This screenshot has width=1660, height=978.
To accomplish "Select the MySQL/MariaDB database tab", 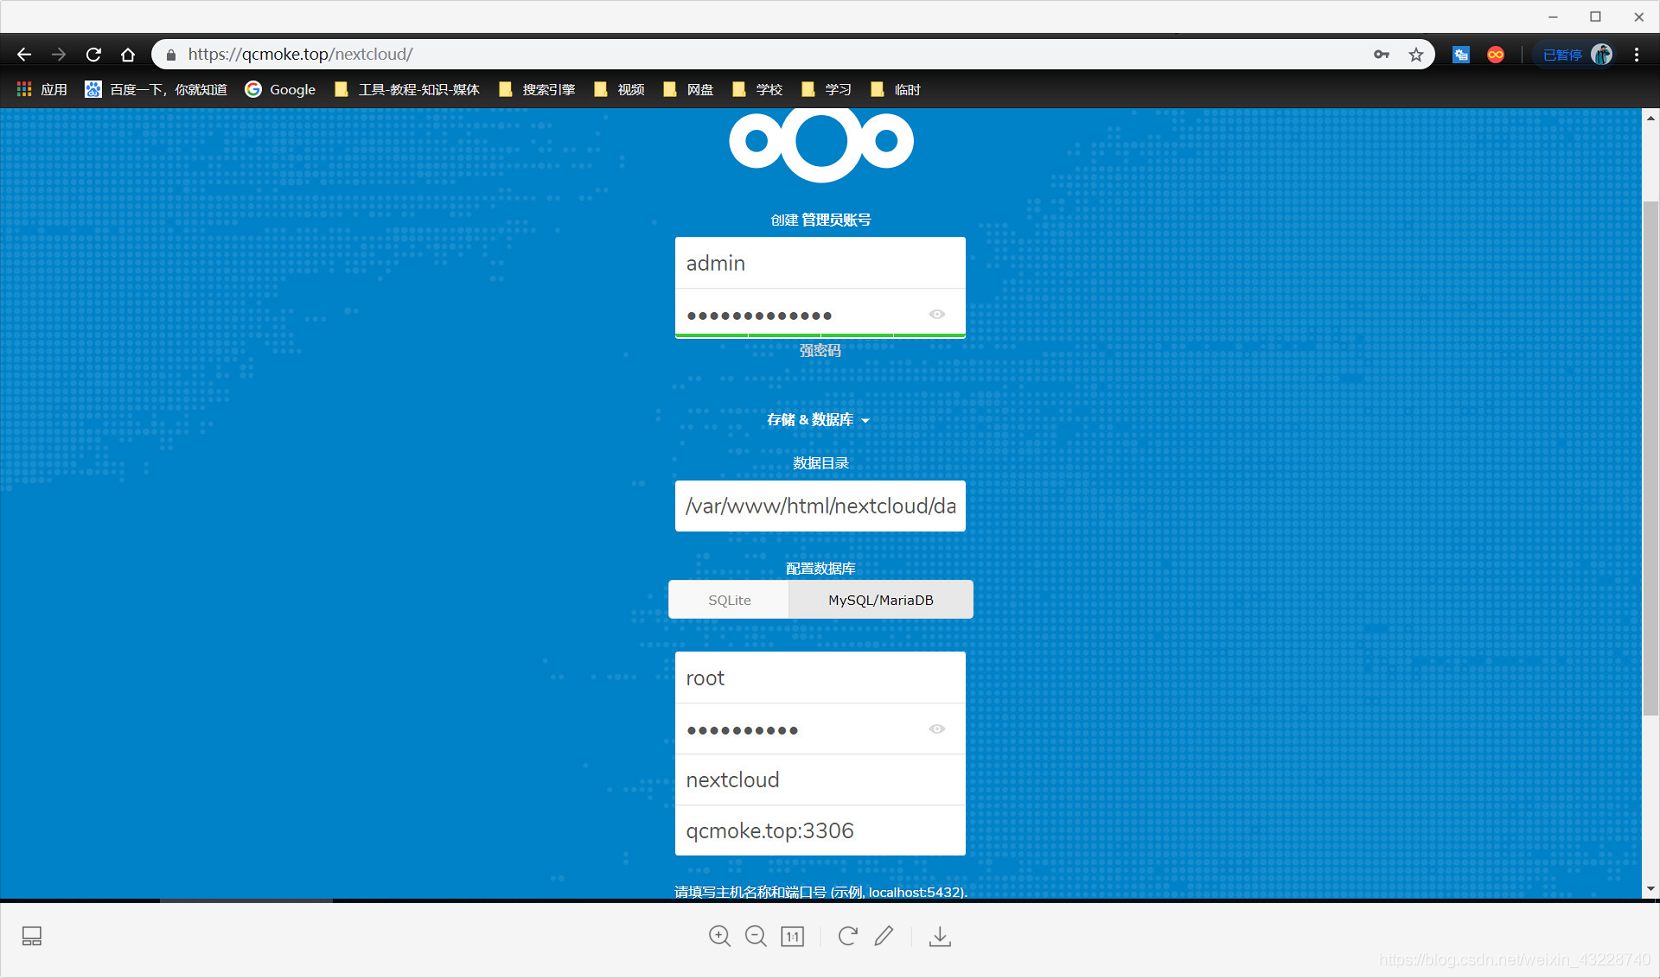I will pyautogui.click(x=881, y=600).
